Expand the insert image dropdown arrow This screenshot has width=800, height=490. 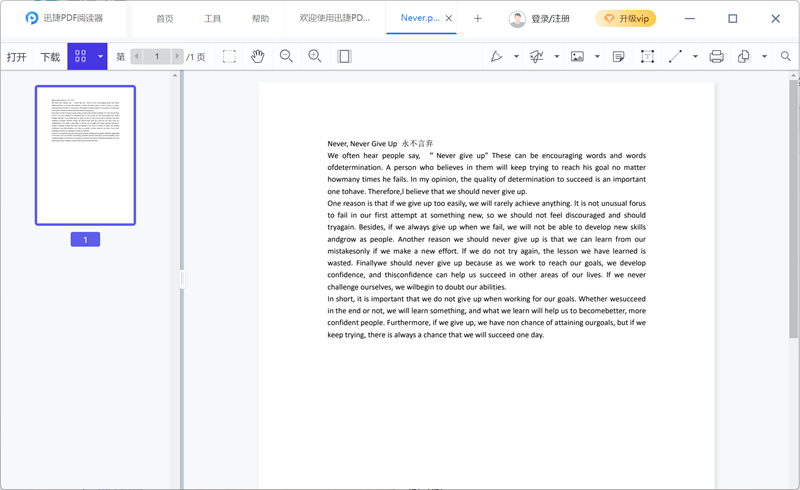(x=597, y=57)
